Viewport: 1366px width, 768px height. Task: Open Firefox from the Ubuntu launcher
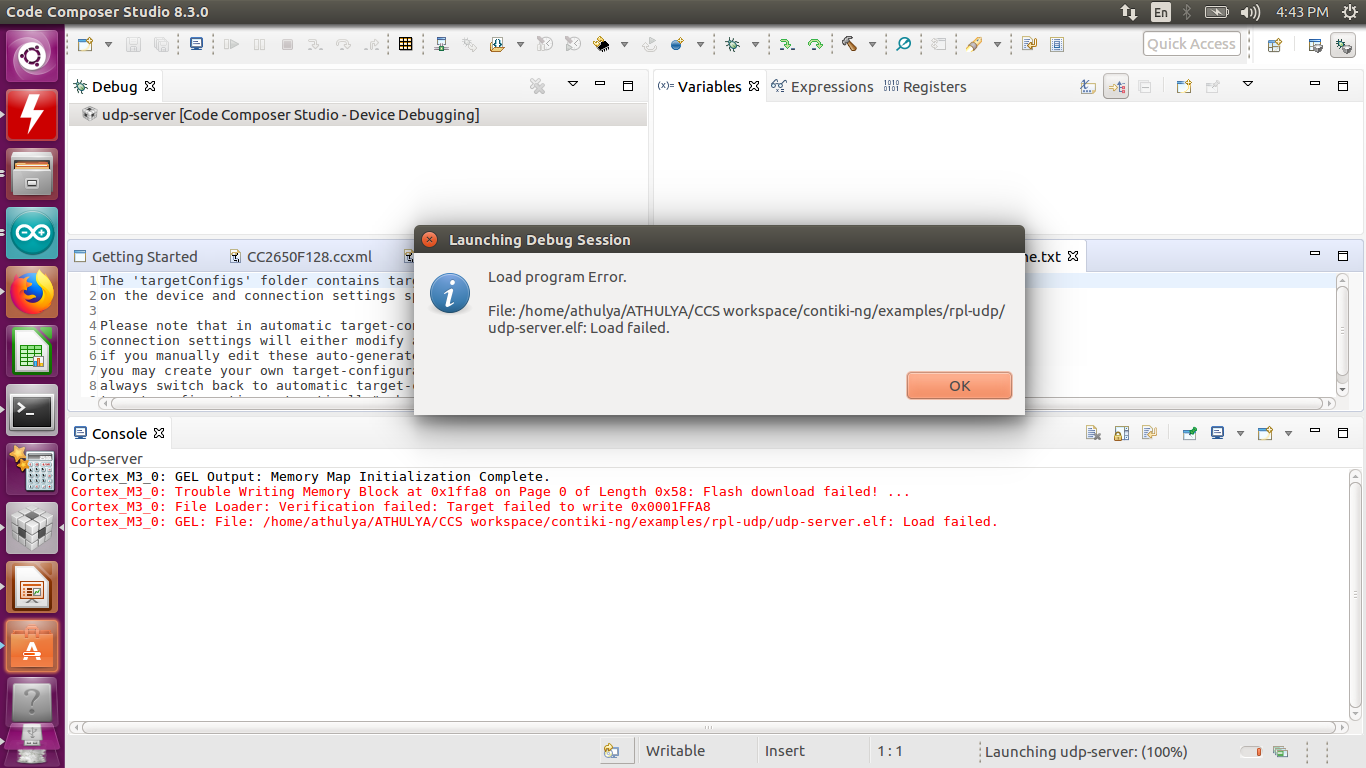[32, 292]
